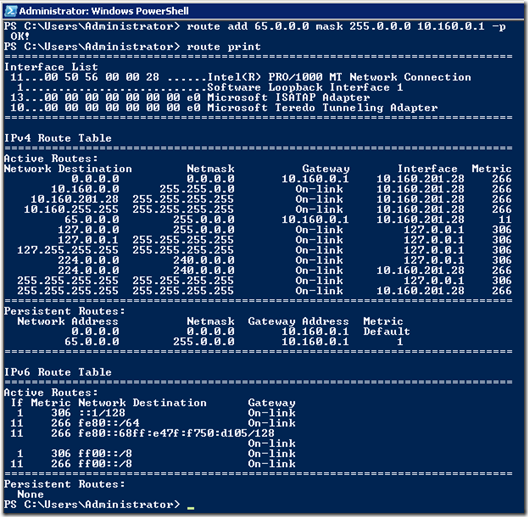Click metric '11' on the 65.0.0.0 route
The height and width of the screenshot is (517, 528).
click(504, 219)
